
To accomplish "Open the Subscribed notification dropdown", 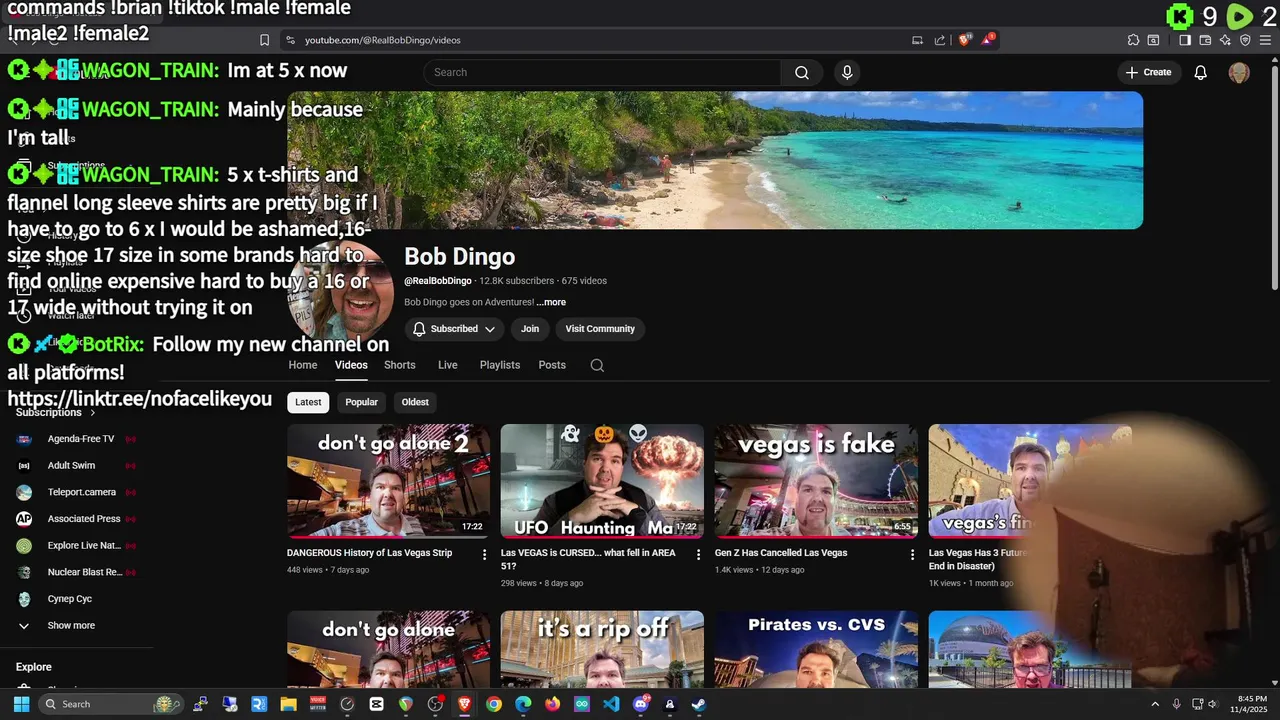I will (x=454, y=329).
